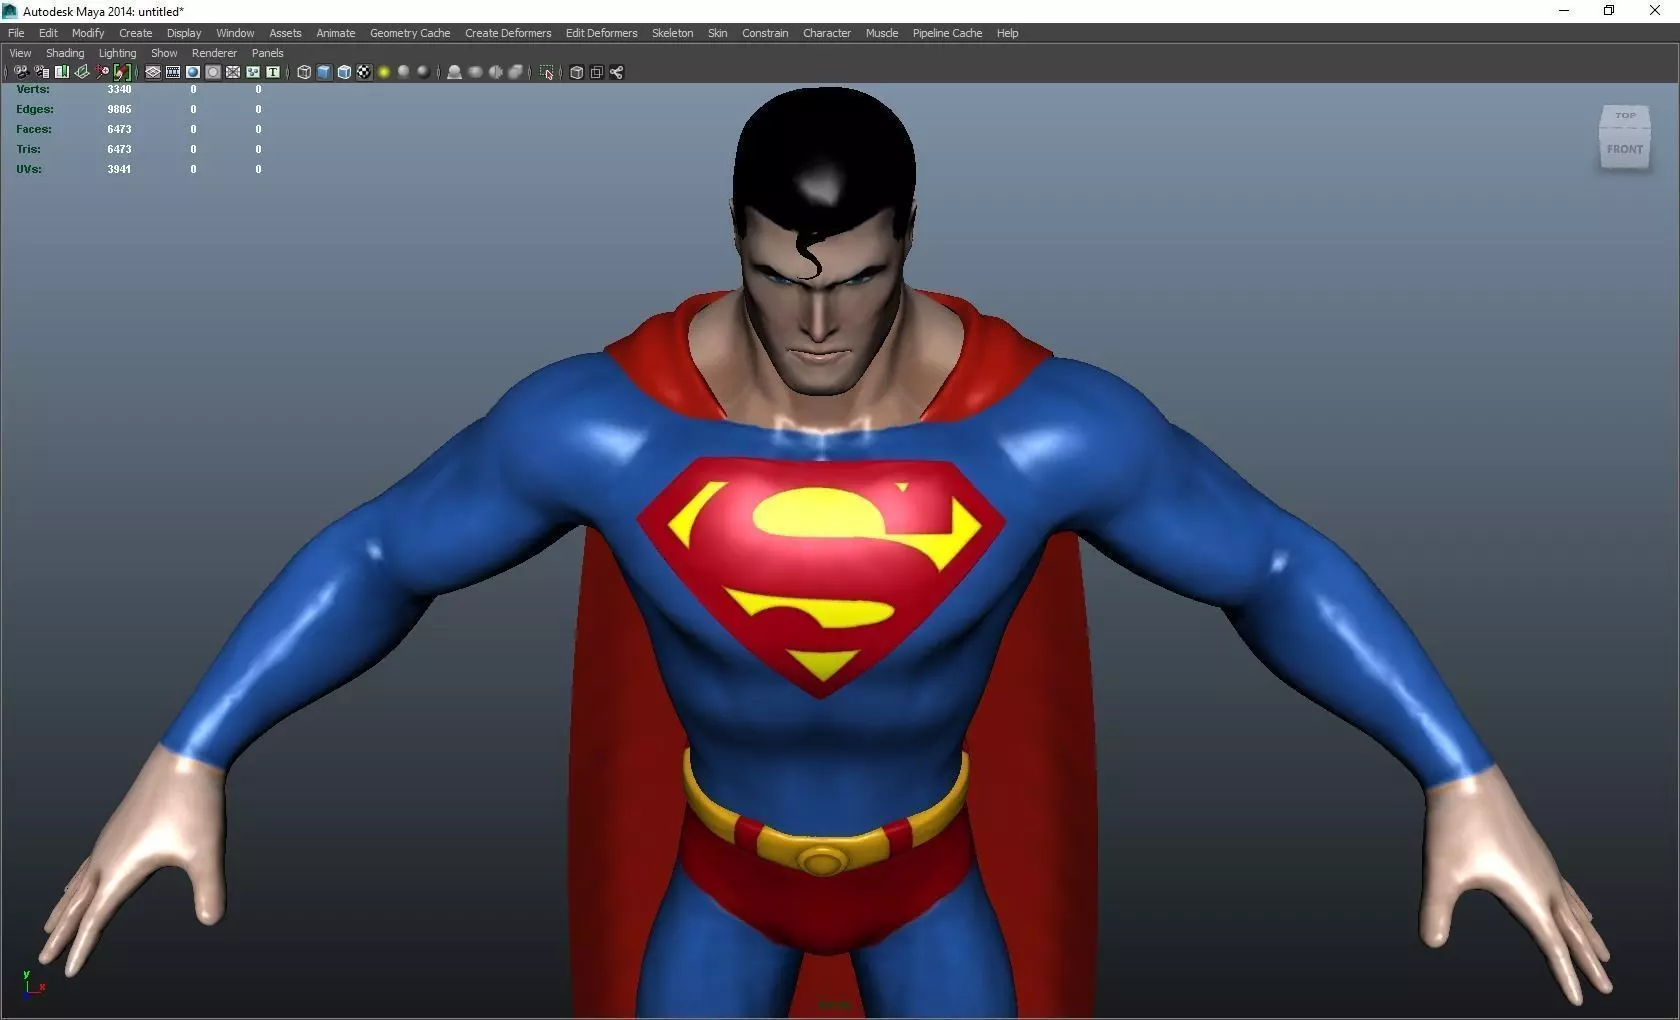Click the Select Camera icon
Viewport: 1680px width, 1020px height.
(21, 72)
